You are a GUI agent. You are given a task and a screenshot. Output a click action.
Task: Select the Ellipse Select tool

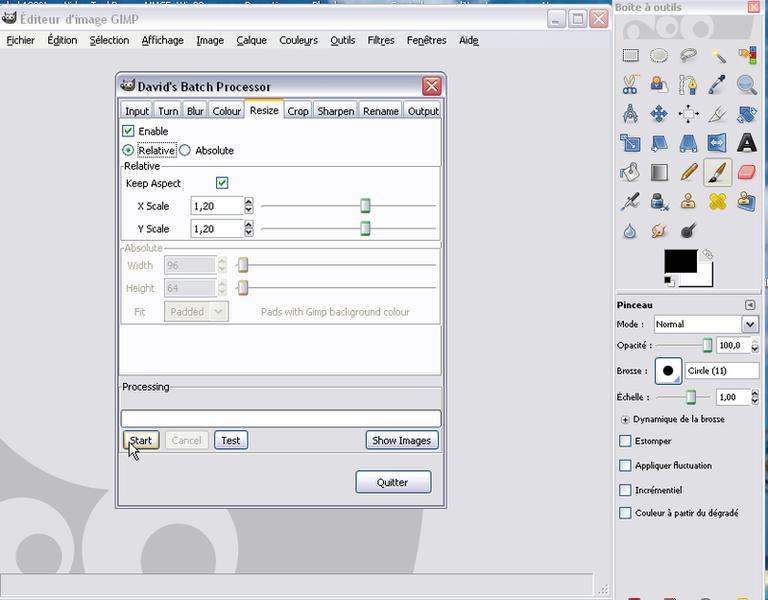click(659, 55)
